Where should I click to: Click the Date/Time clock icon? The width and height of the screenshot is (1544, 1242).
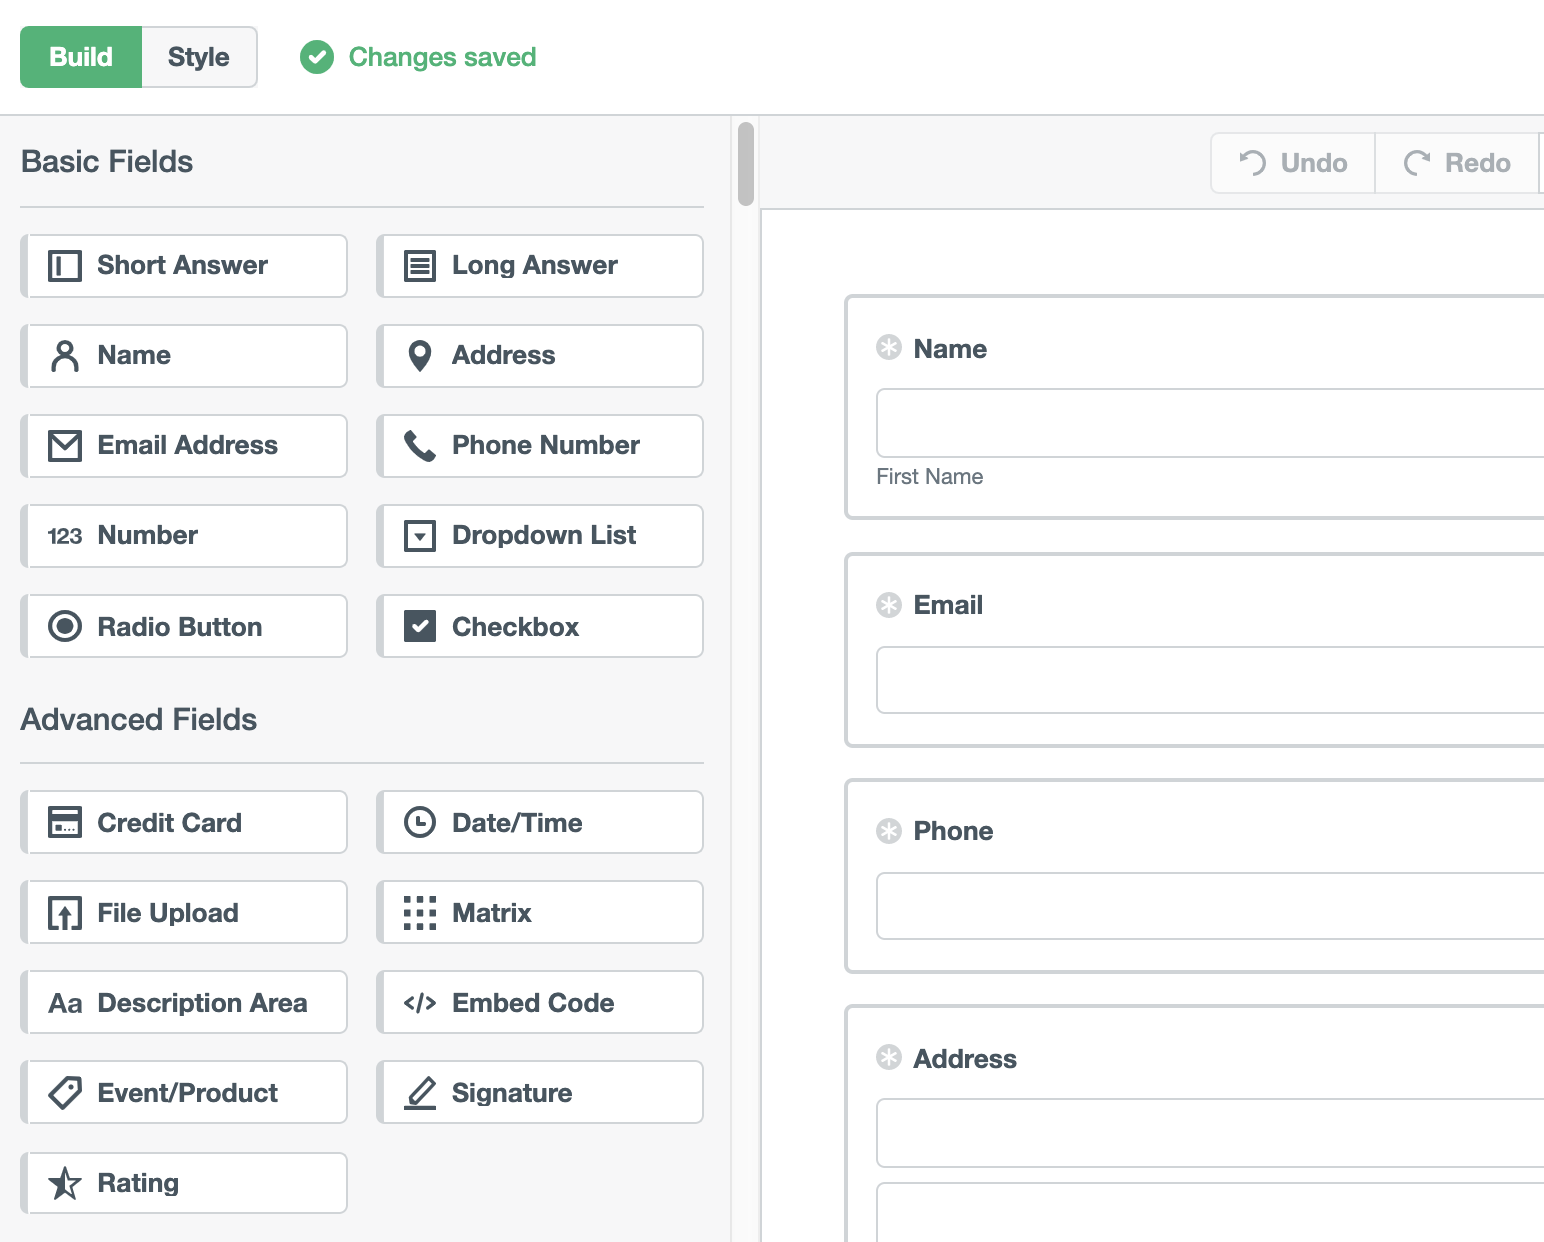tap(420, 822)
